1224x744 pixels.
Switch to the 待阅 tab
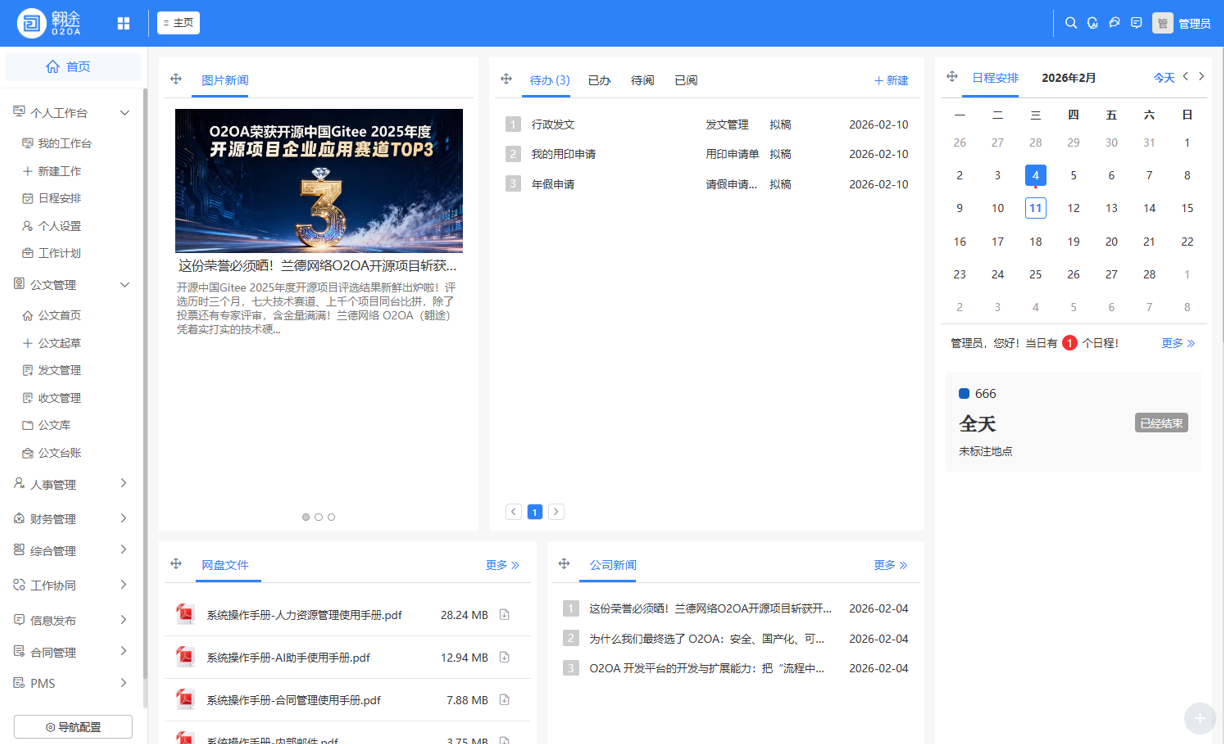(642, 80)
